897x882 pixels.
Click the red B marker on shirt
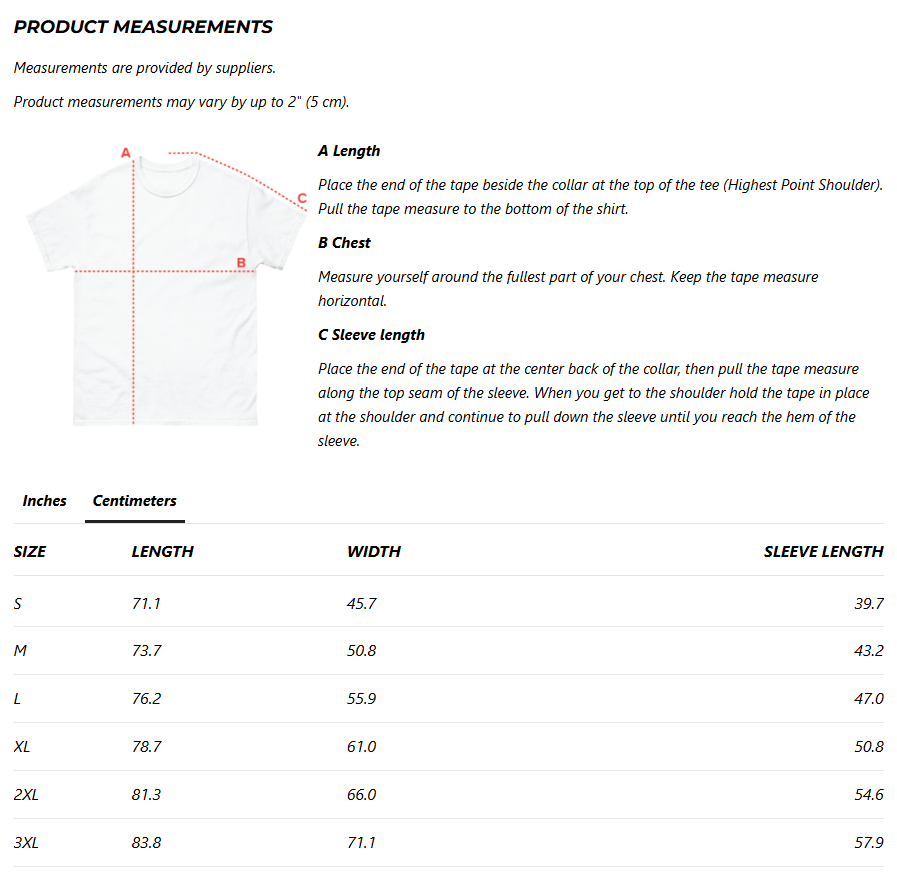(241, 263)
